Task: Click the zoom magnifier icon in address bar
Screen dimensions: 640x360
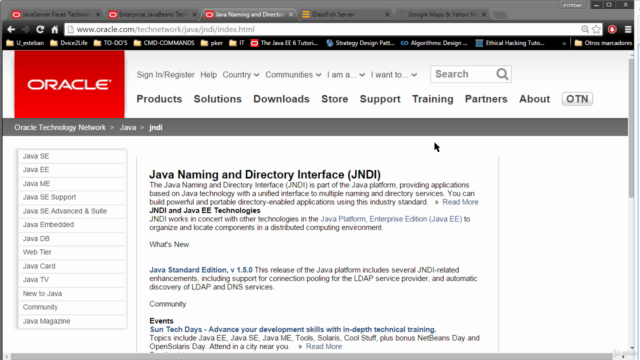Action: tap(585, 29)
